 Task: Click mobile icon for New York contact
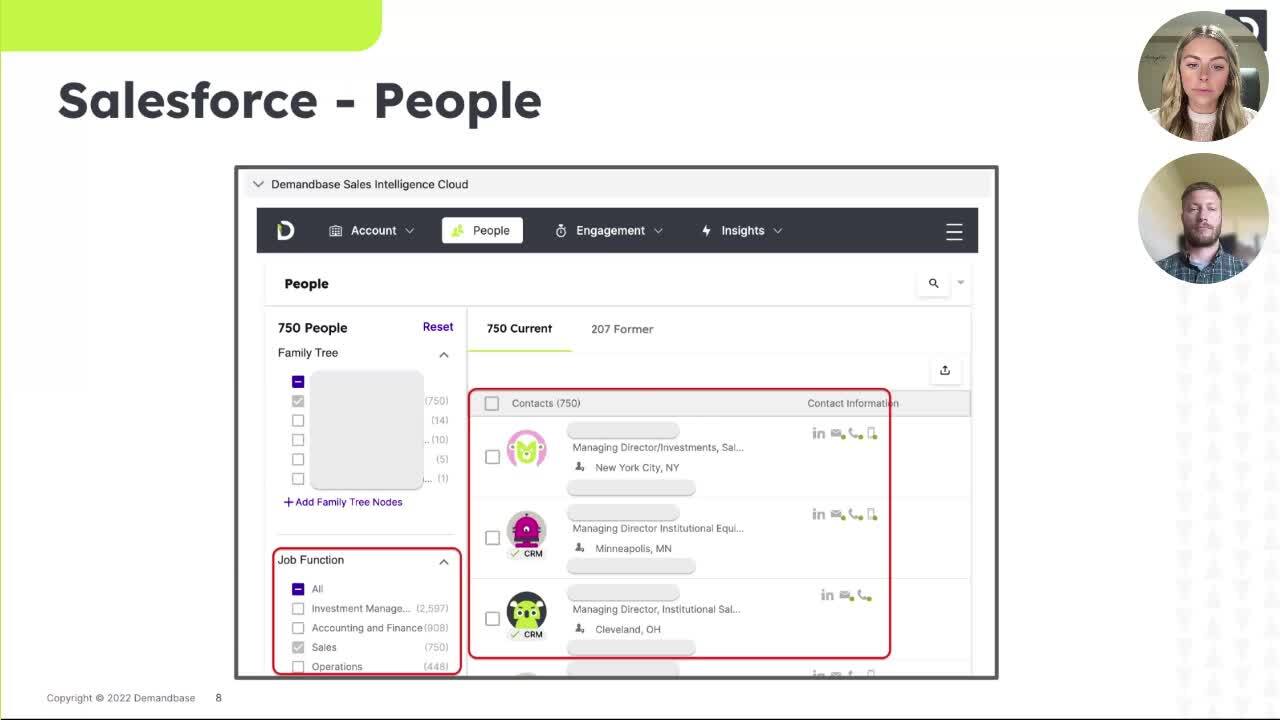(x=872, y=433)
